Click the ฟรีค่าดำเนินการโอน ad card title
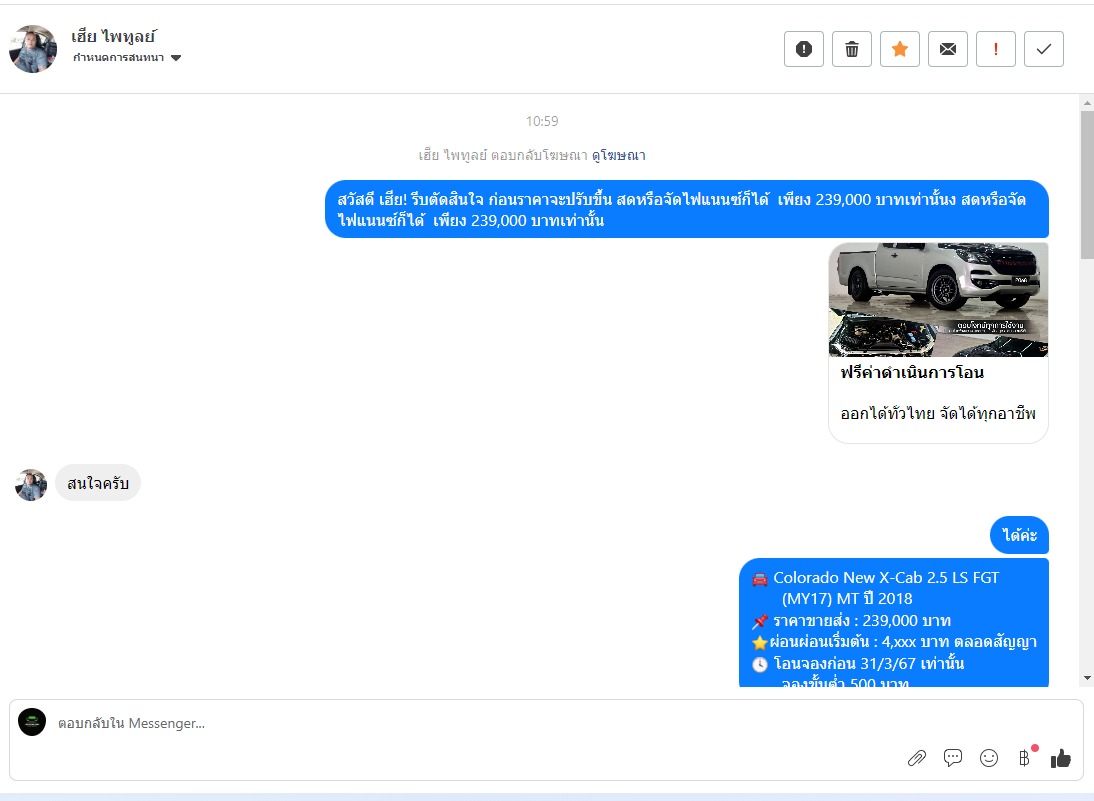The height and width of the screenshot is (801, 1094). [912, 373]
